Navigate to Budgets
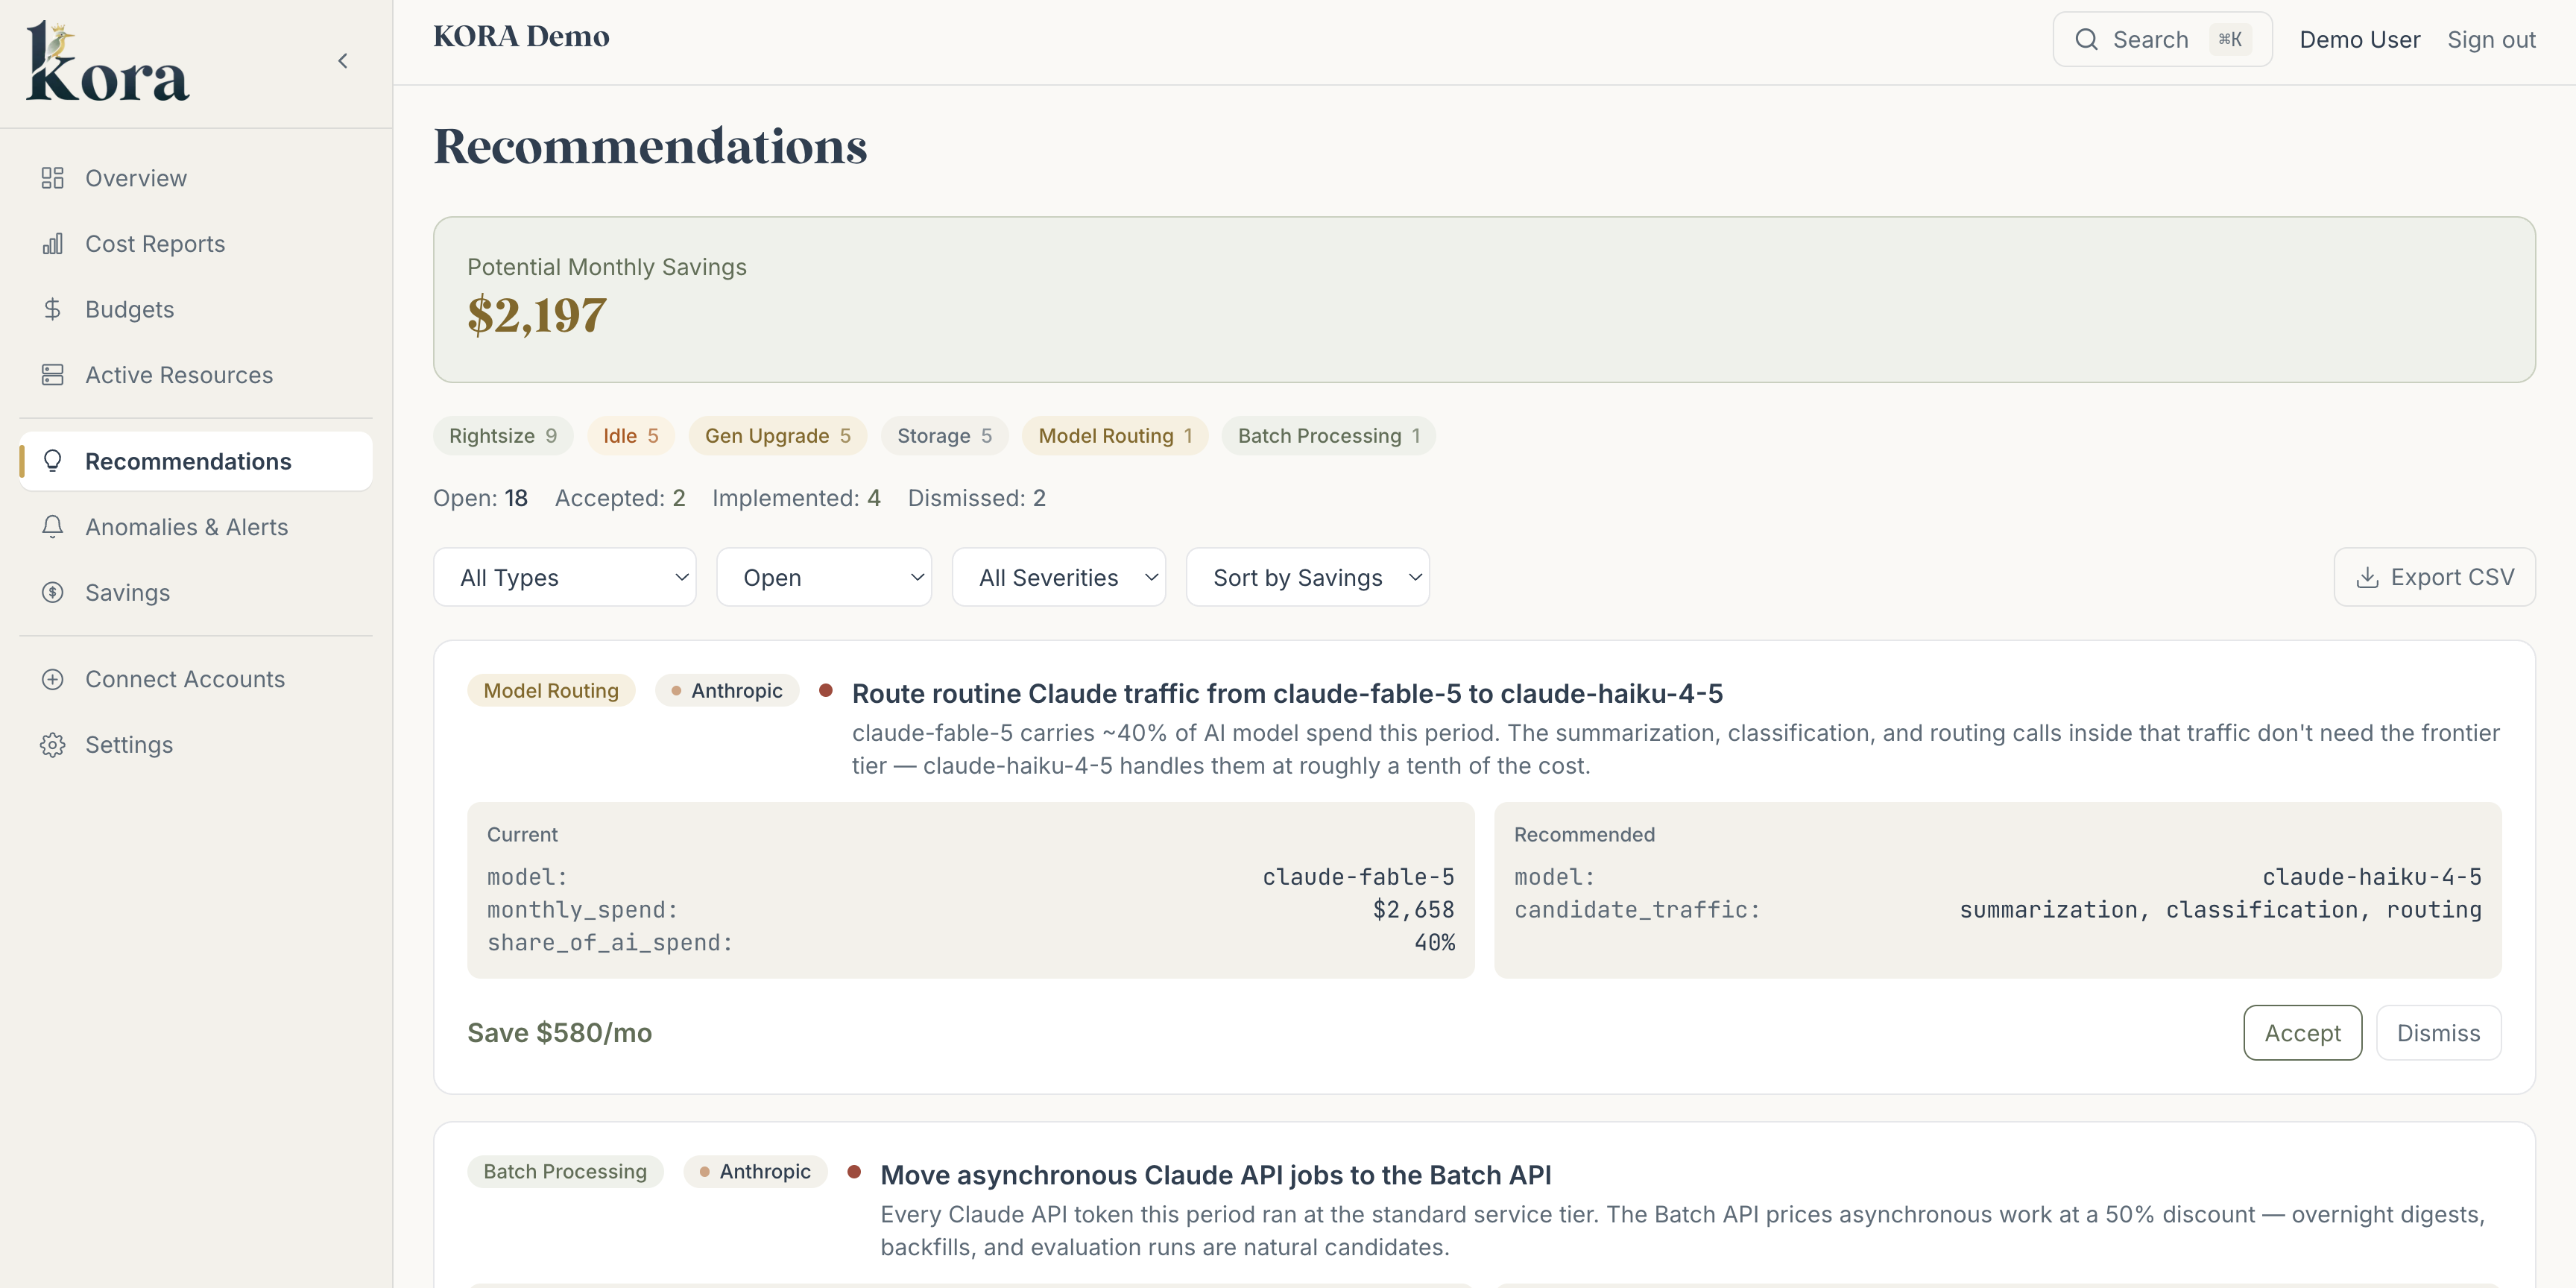Screen dimensions: 2576x1288 point(196,309)
